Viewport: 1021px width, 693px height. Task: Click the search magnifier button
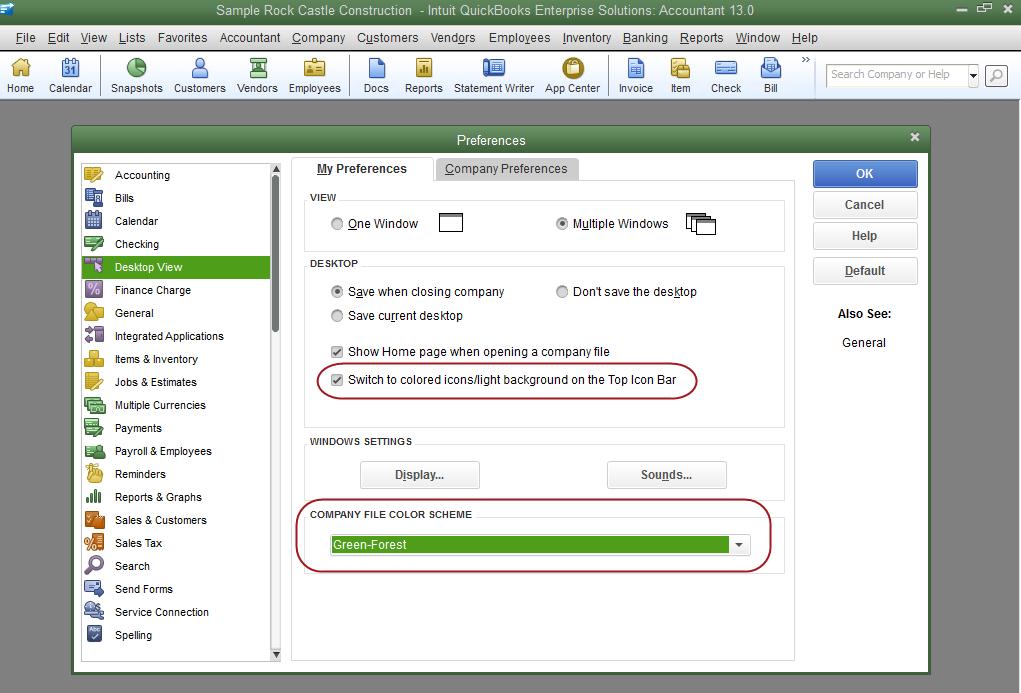pos(996,76)
